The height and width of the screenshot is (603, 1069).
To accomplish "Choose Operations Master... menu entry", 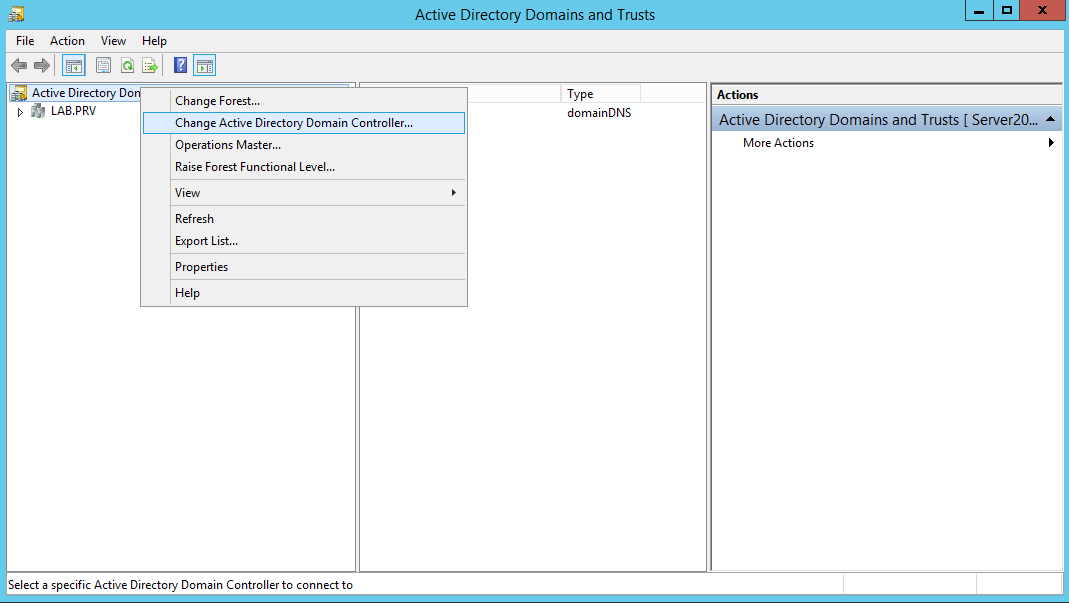I will [x=304, y=145].
